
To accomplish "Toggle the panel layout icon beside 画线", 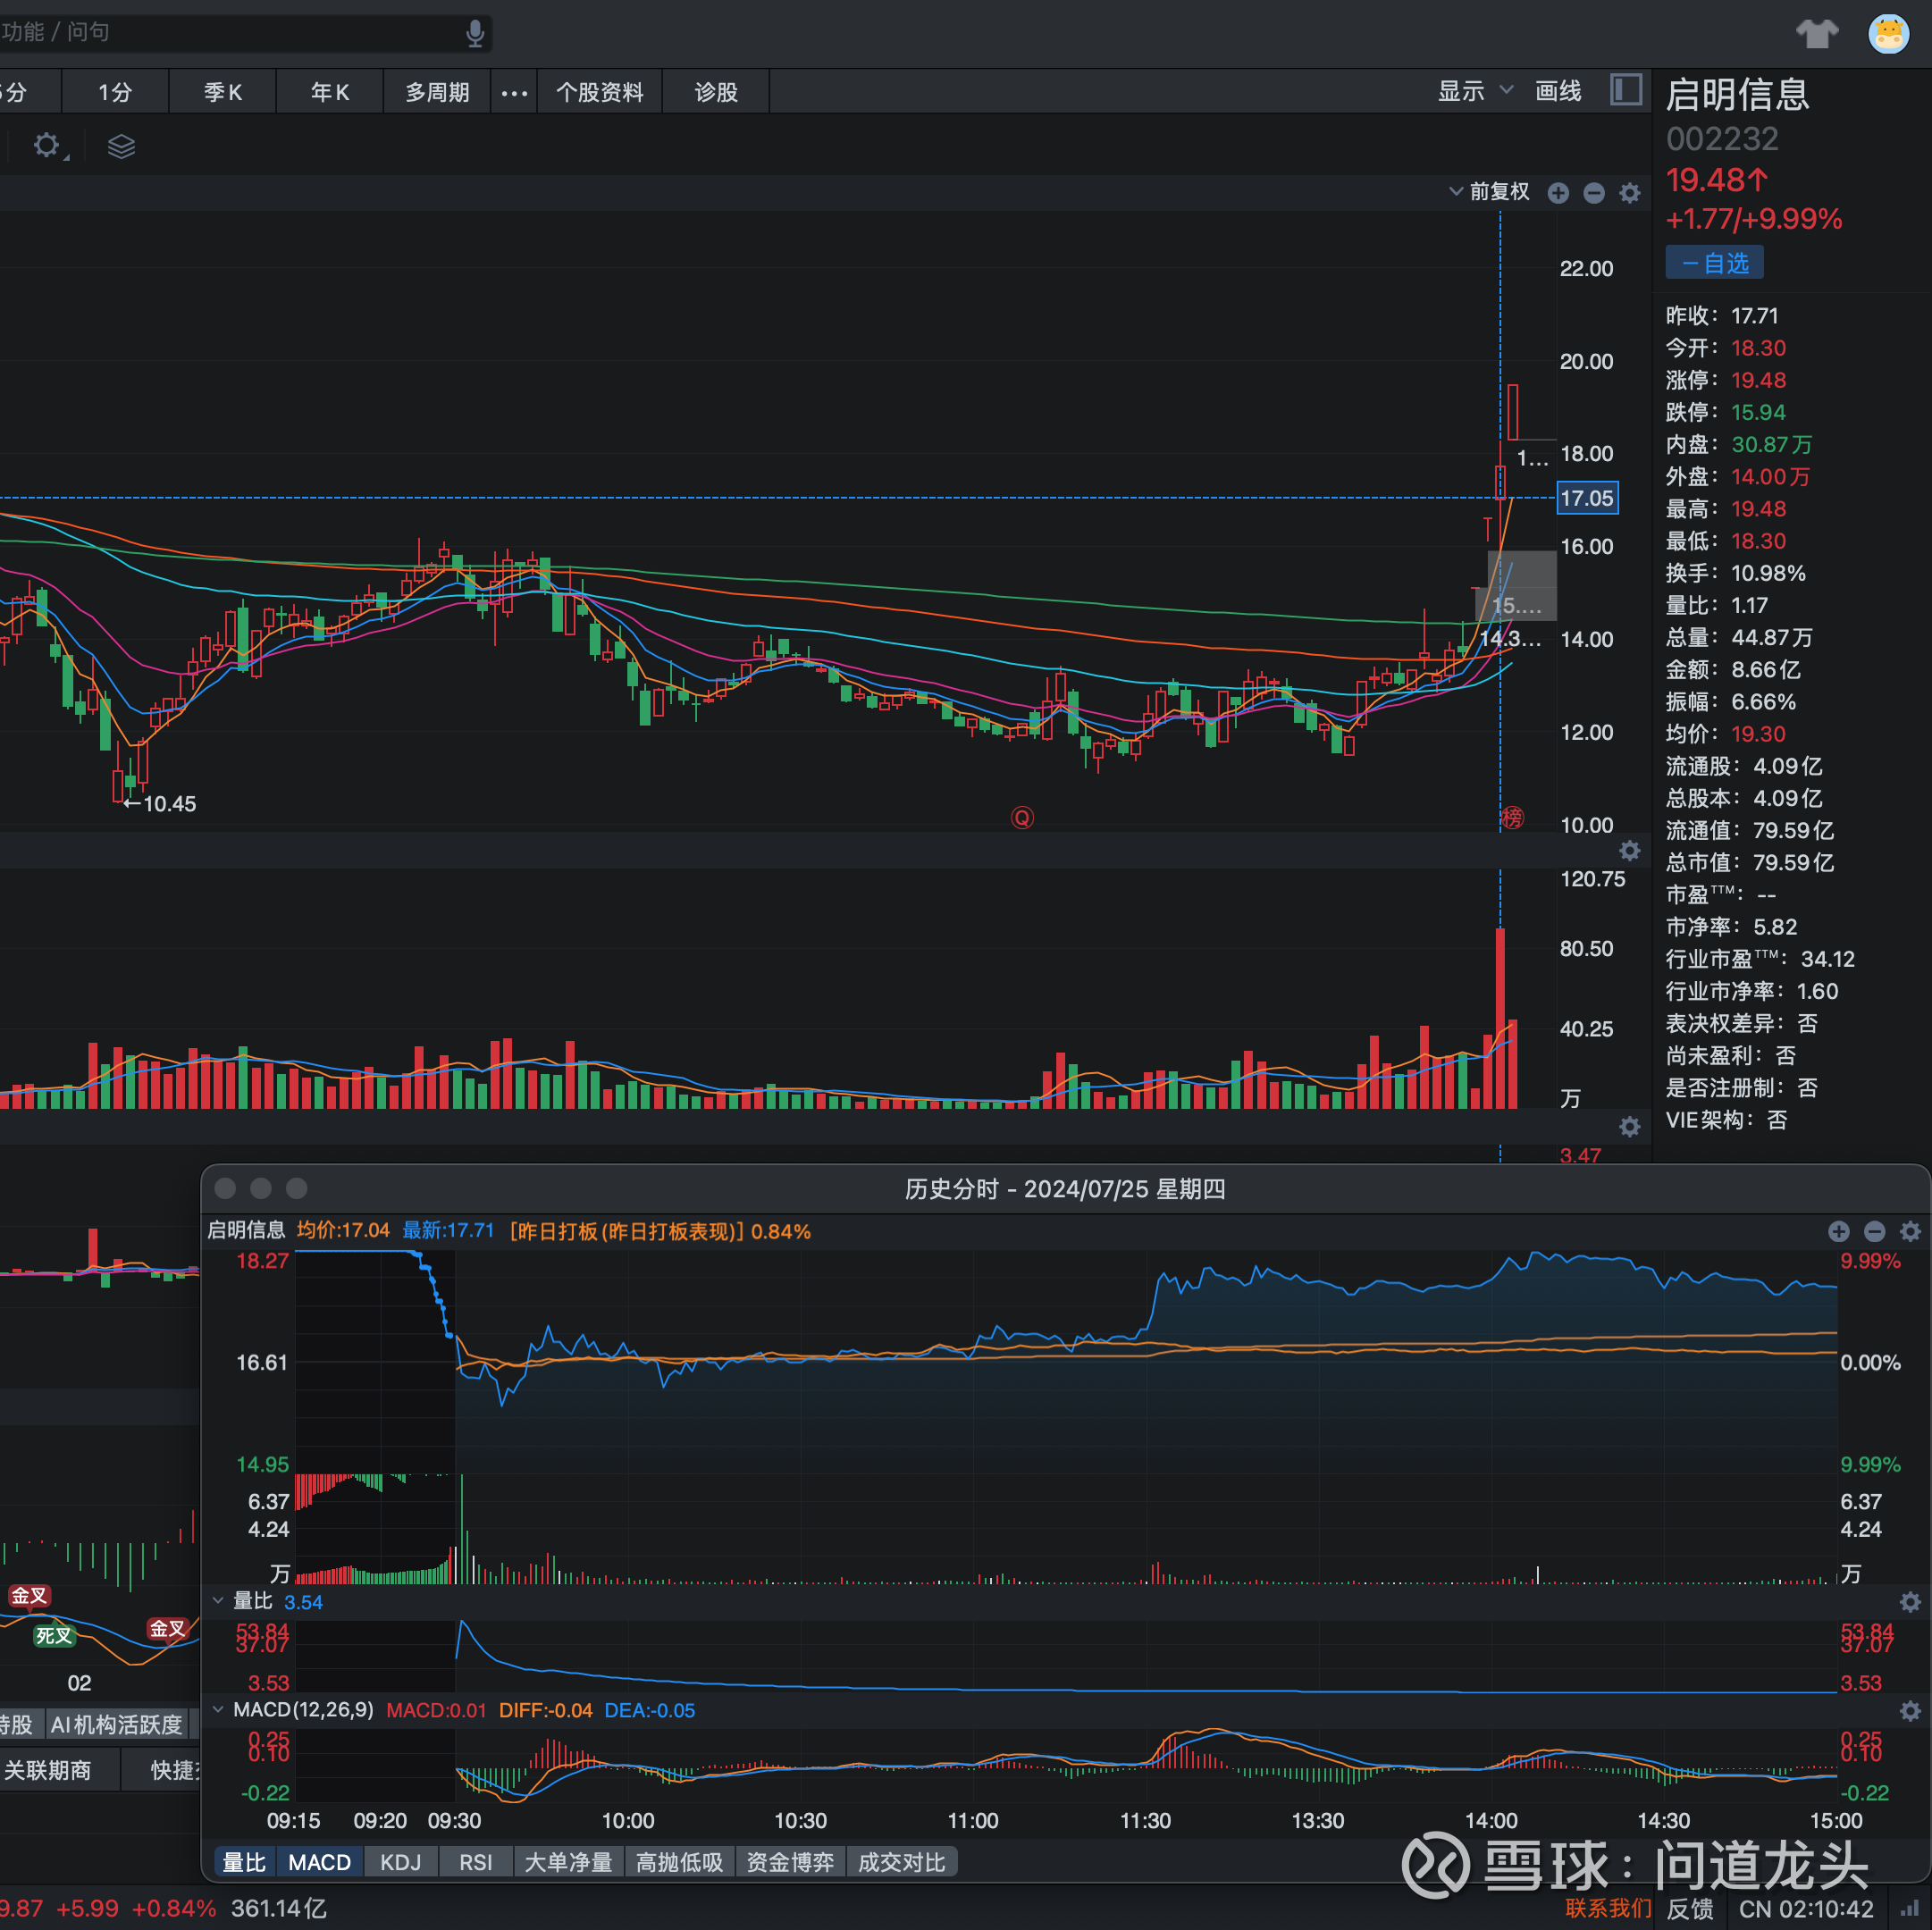I will pos(1626,90).
